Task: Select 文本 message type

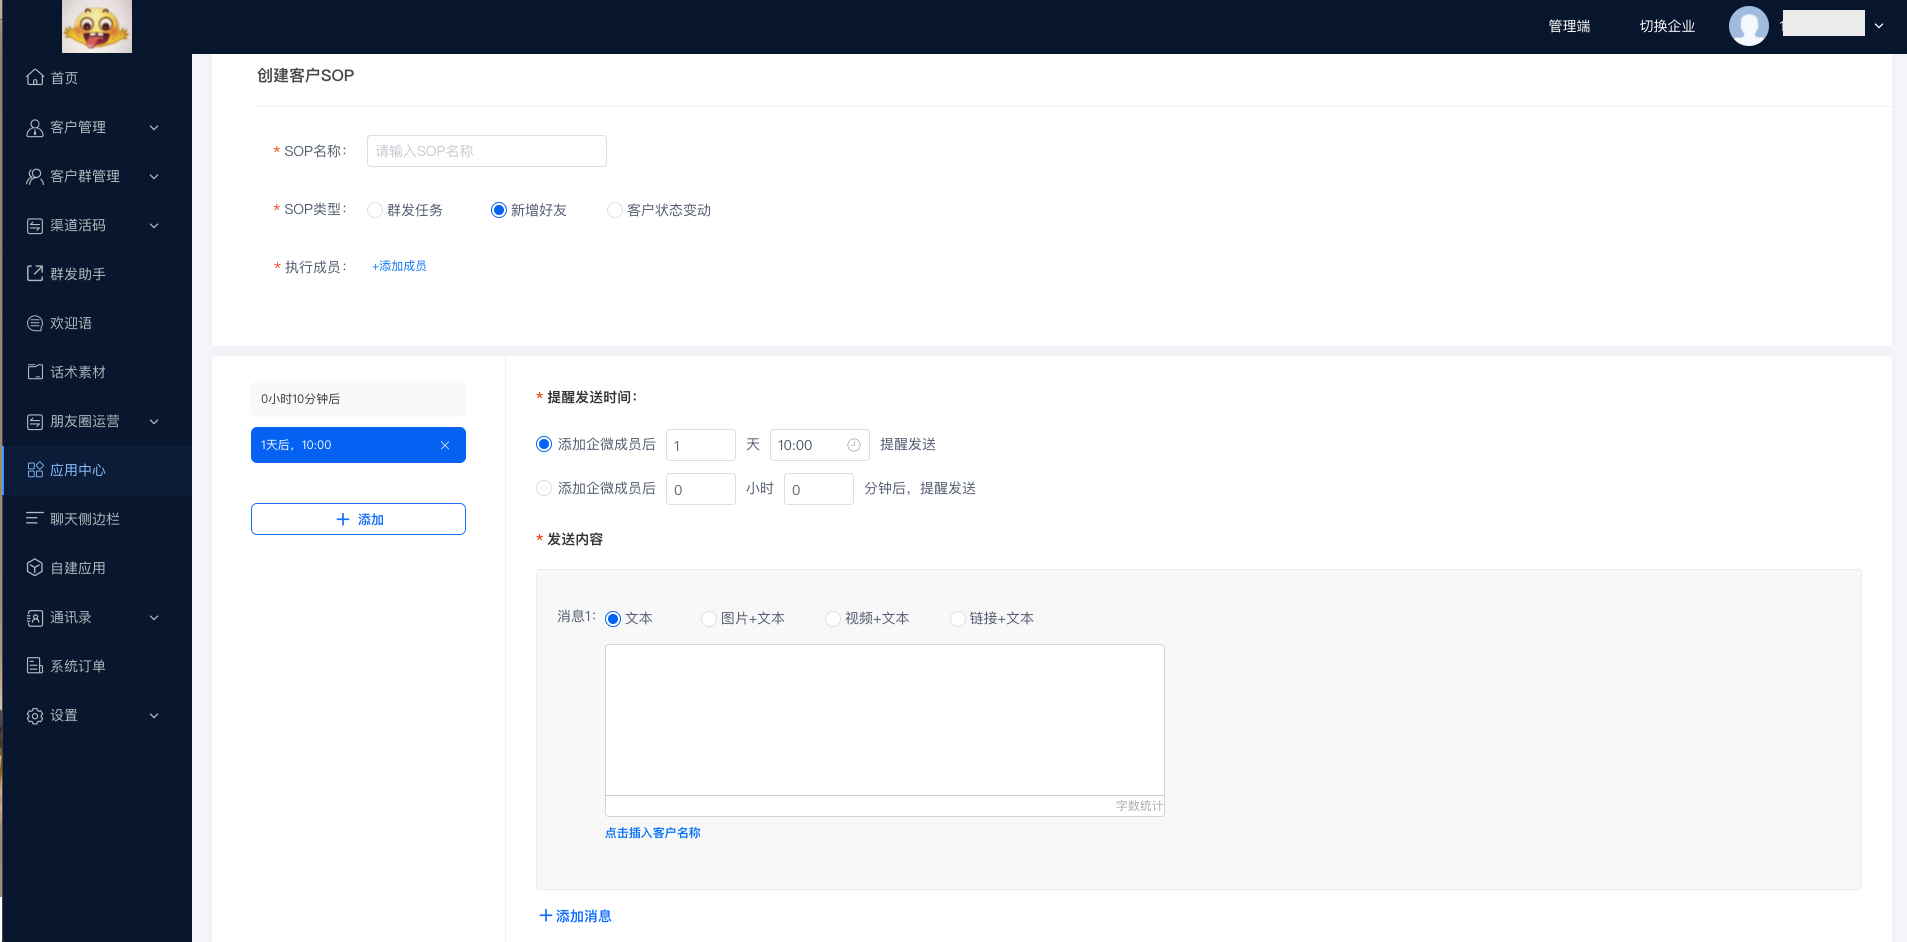Action: (x=613, y=619)
